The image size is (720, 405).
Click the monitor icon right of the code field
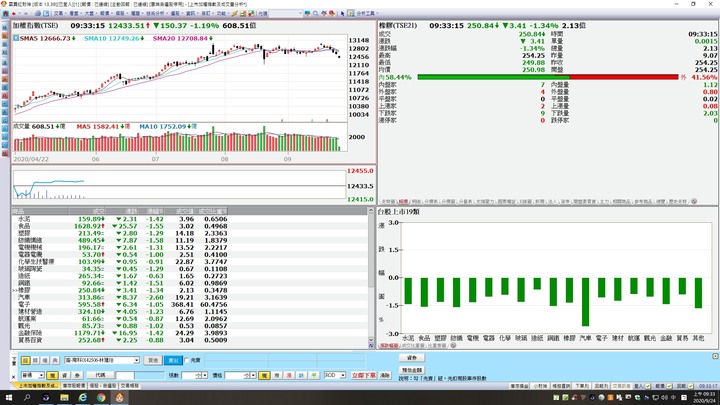click(307, 13)
